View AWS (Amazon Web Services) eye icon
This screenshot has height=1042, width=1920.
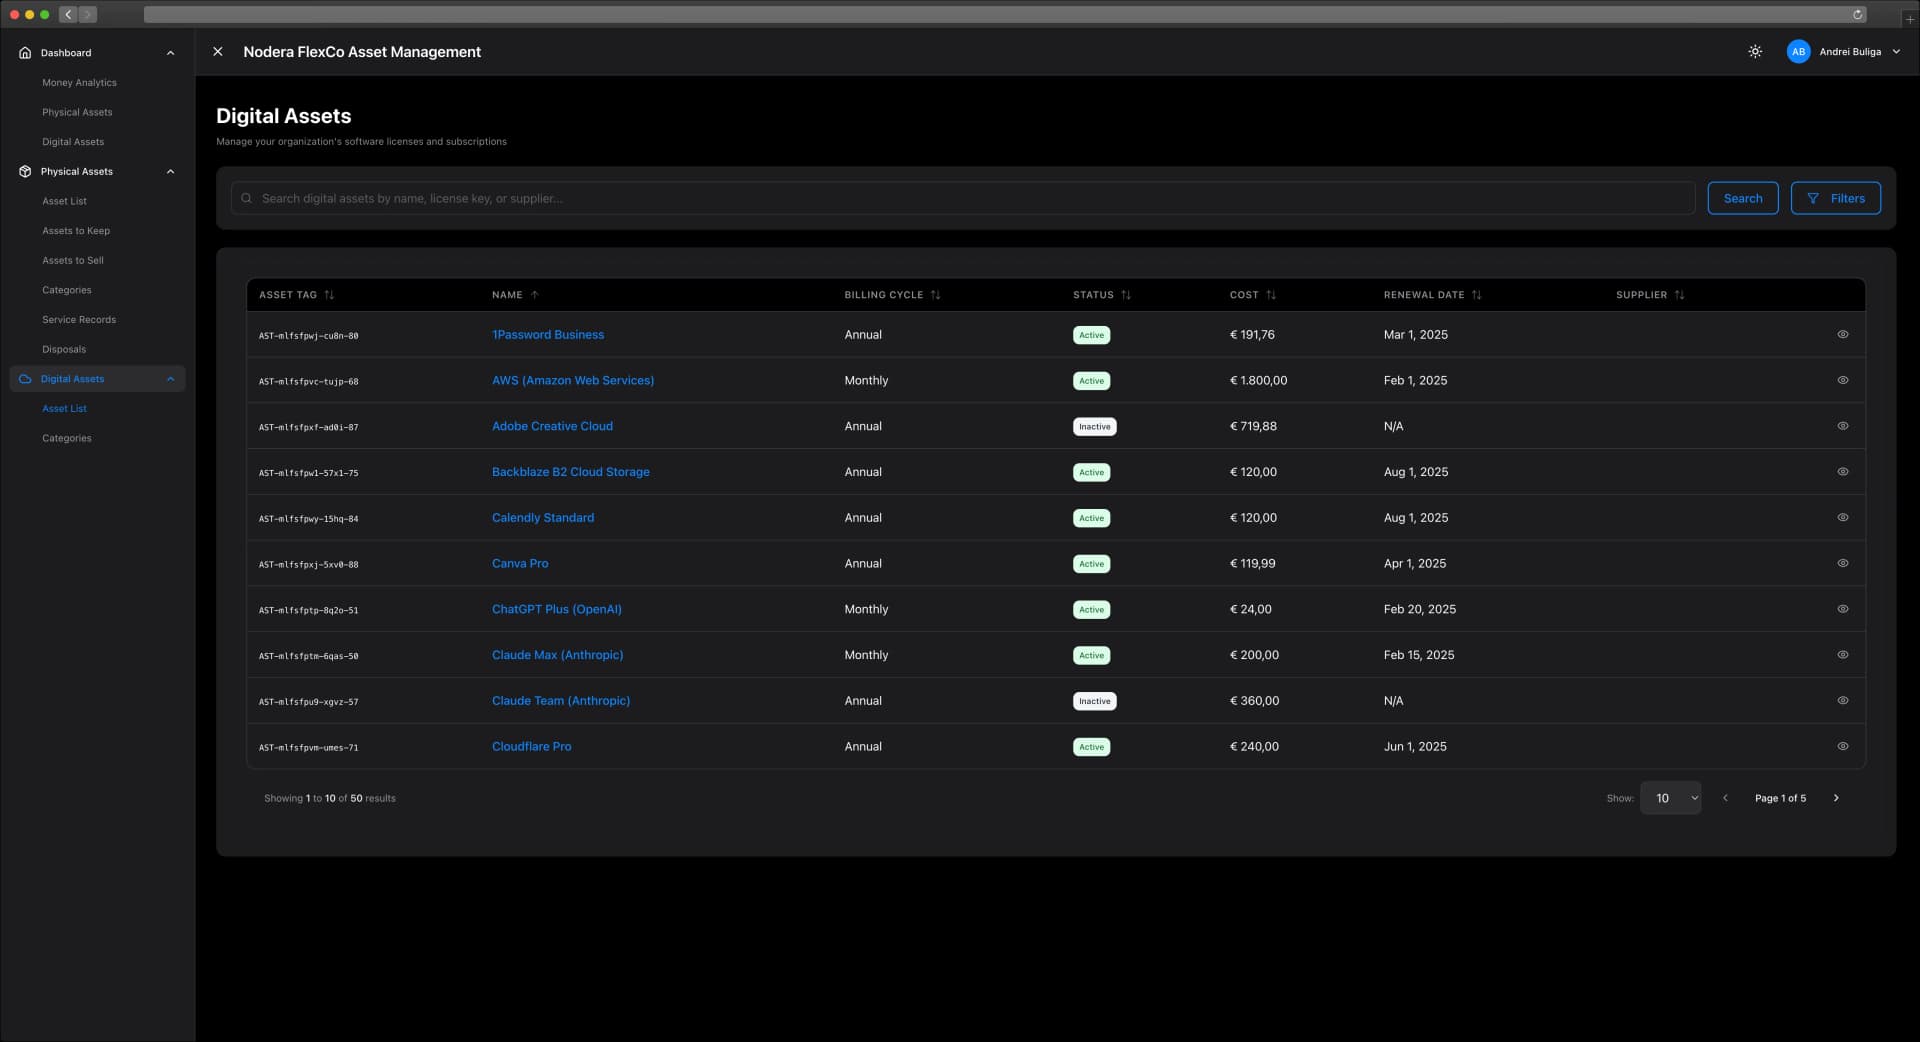(1843, 380)
